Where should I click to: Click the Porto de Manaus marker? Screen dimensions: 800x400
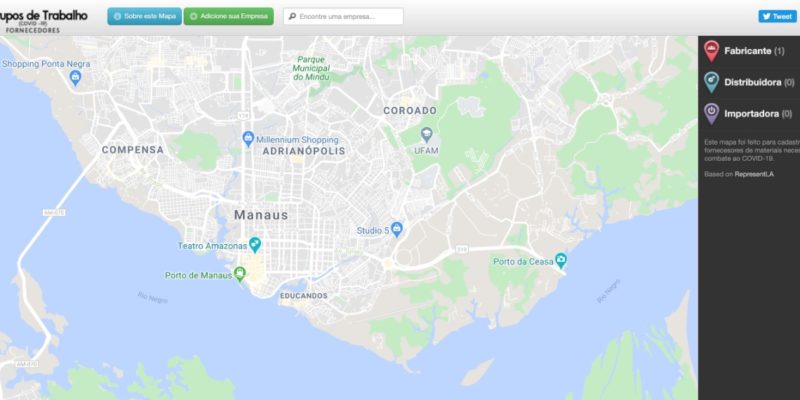[240, 274]
